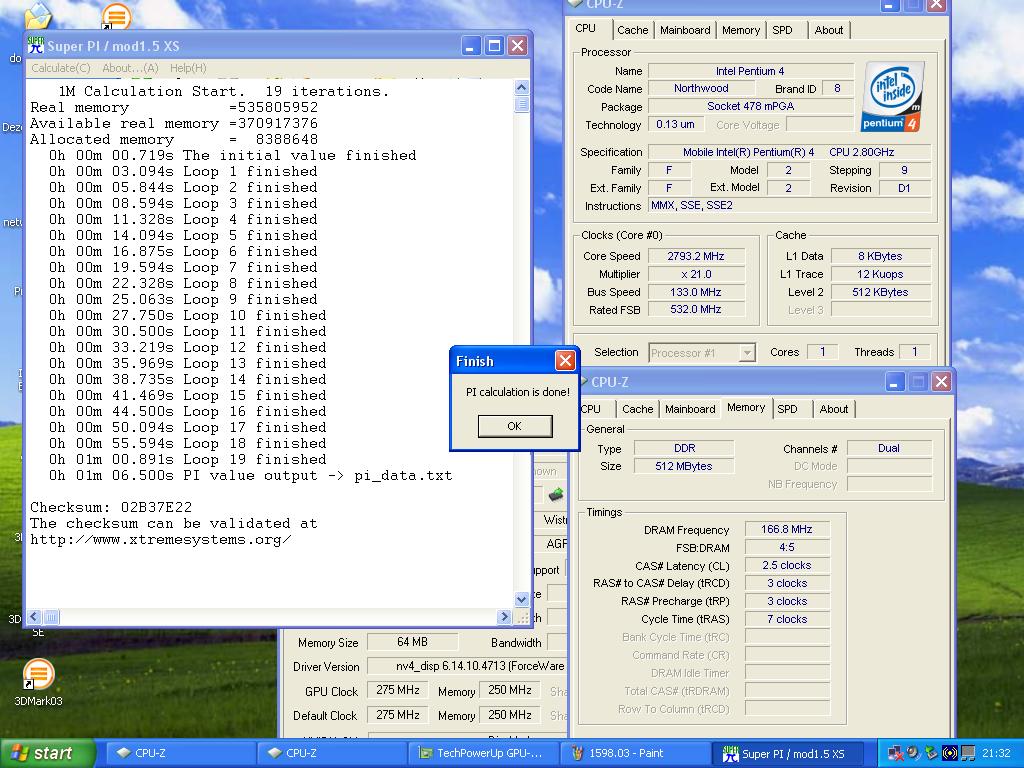Click the Intel Inside Pentium 4 logo
Screen dimensions: 1024x768
893,97
